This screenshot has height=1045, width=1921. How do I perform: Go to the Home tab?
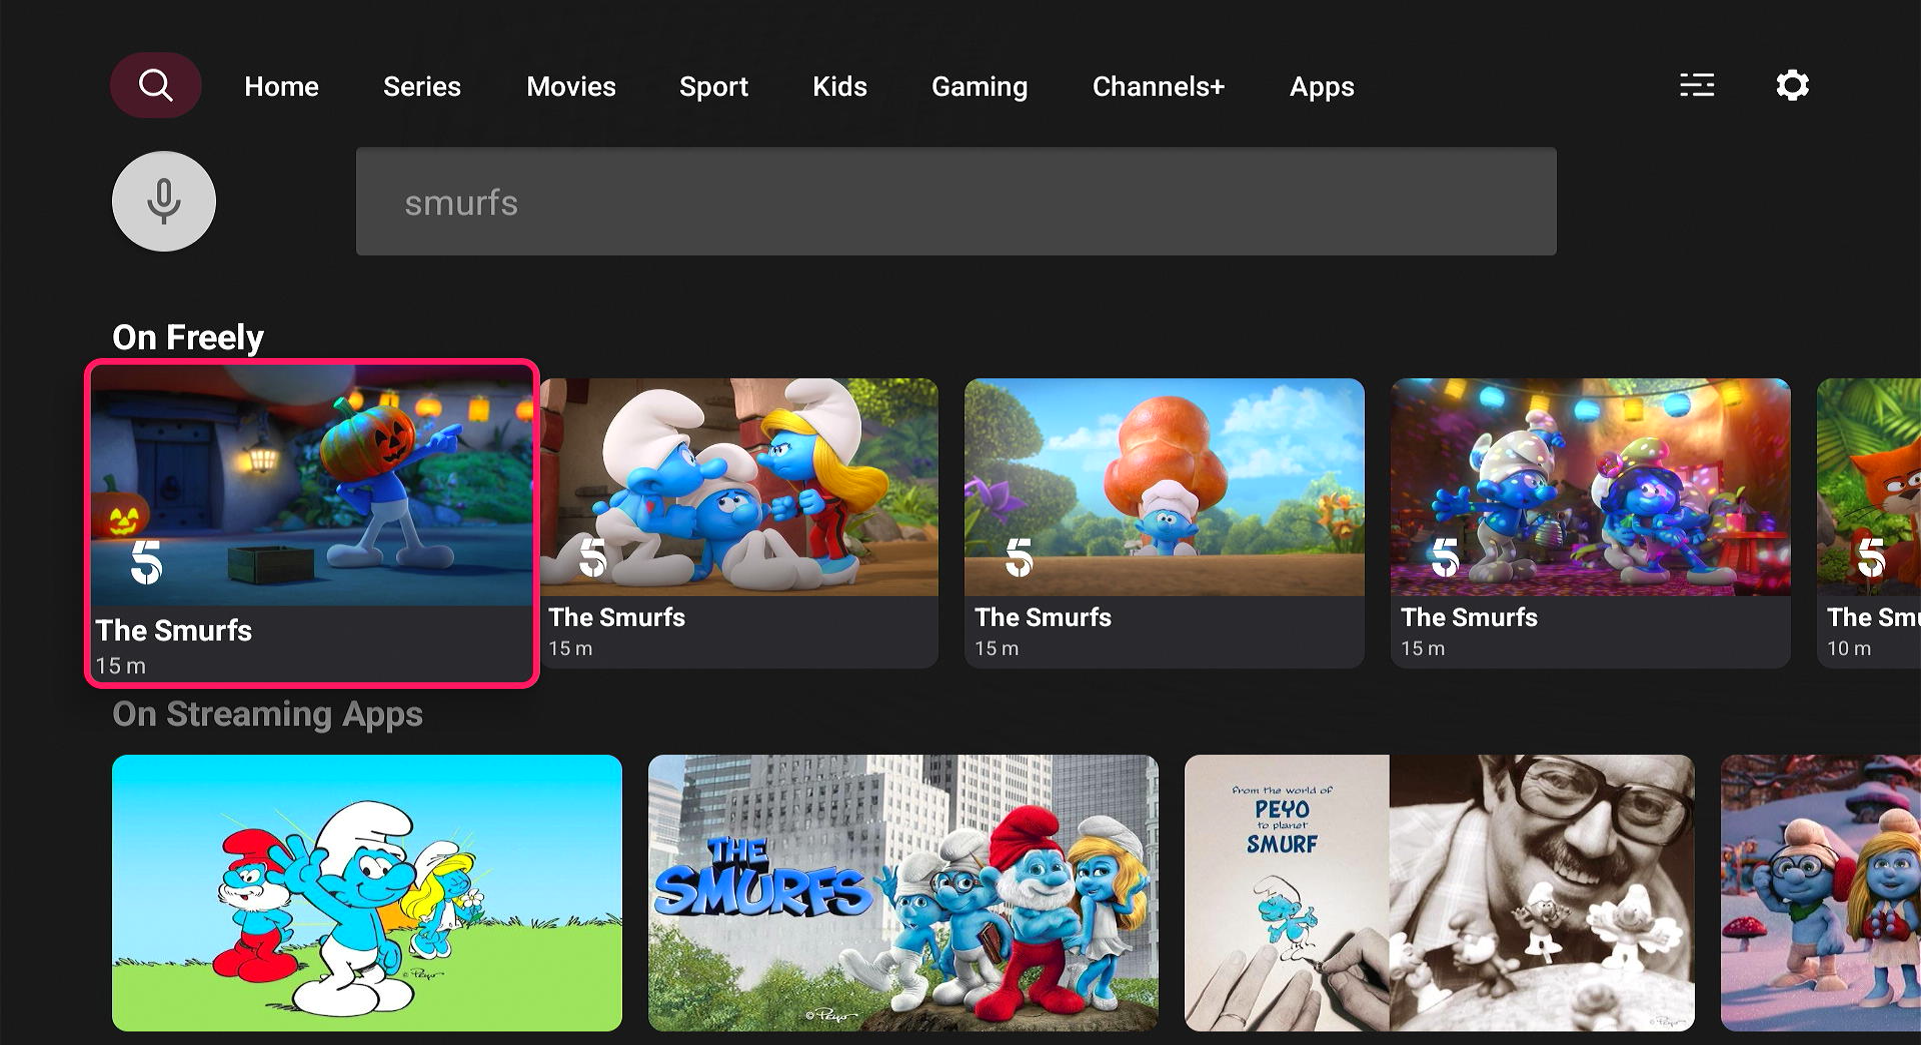pyautogui.click(x=281, y=87)
